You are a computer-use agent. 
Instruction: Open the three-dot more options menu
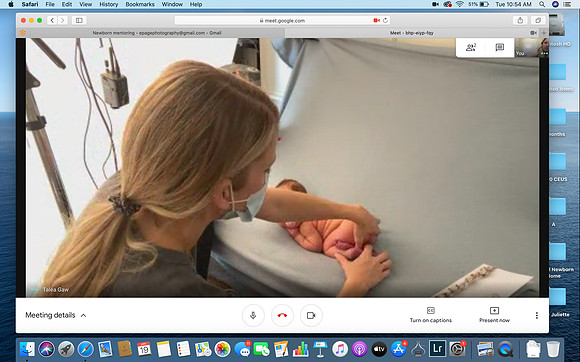pyautogui.click(x=537, y=315)
